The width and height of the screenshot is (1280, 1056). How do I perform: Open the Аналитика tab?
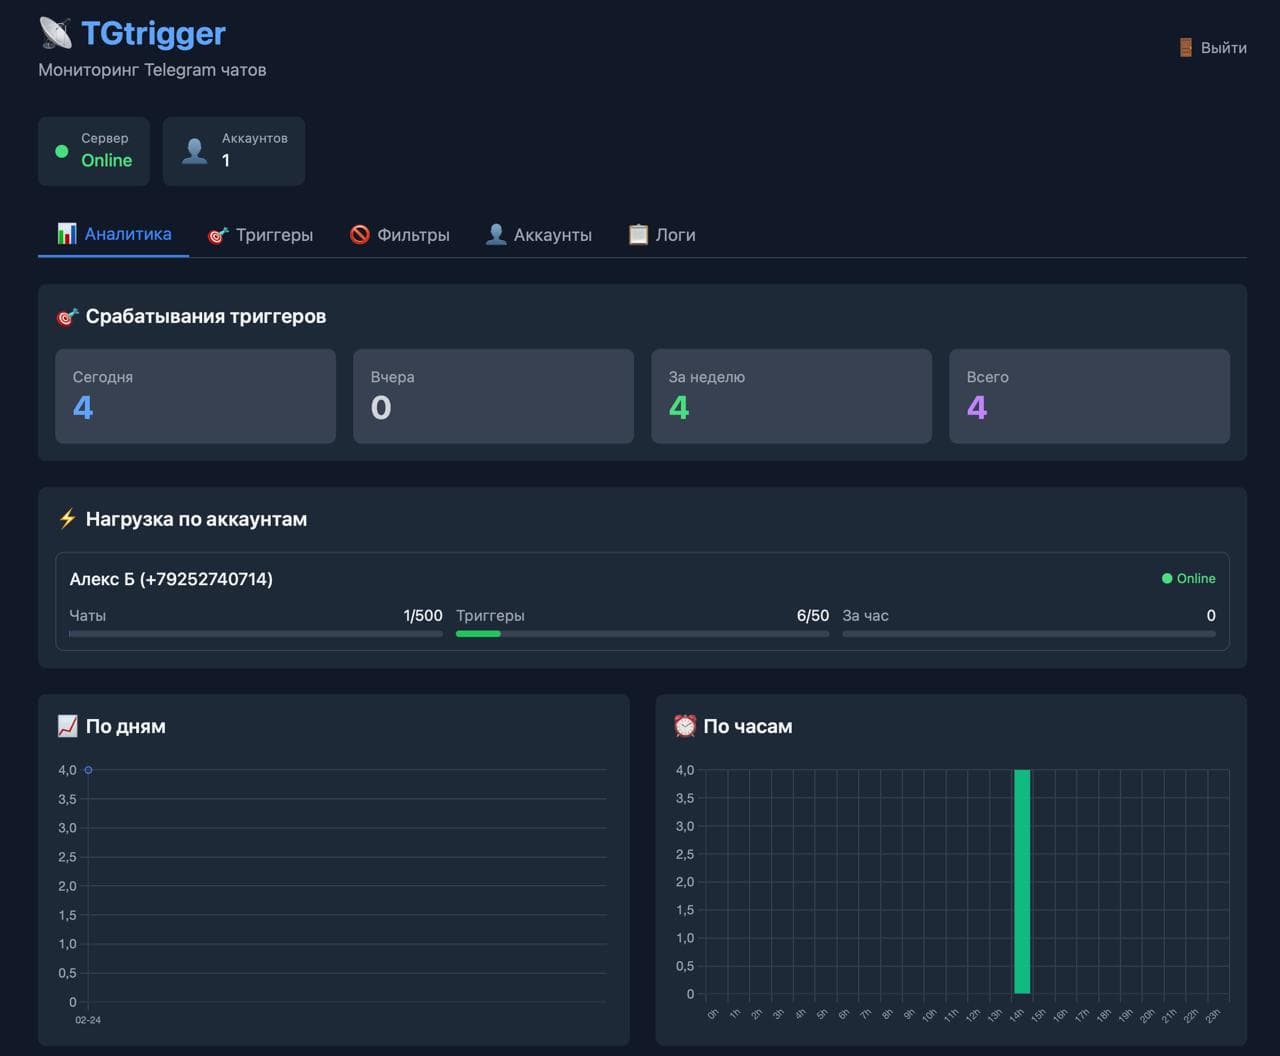114,234
